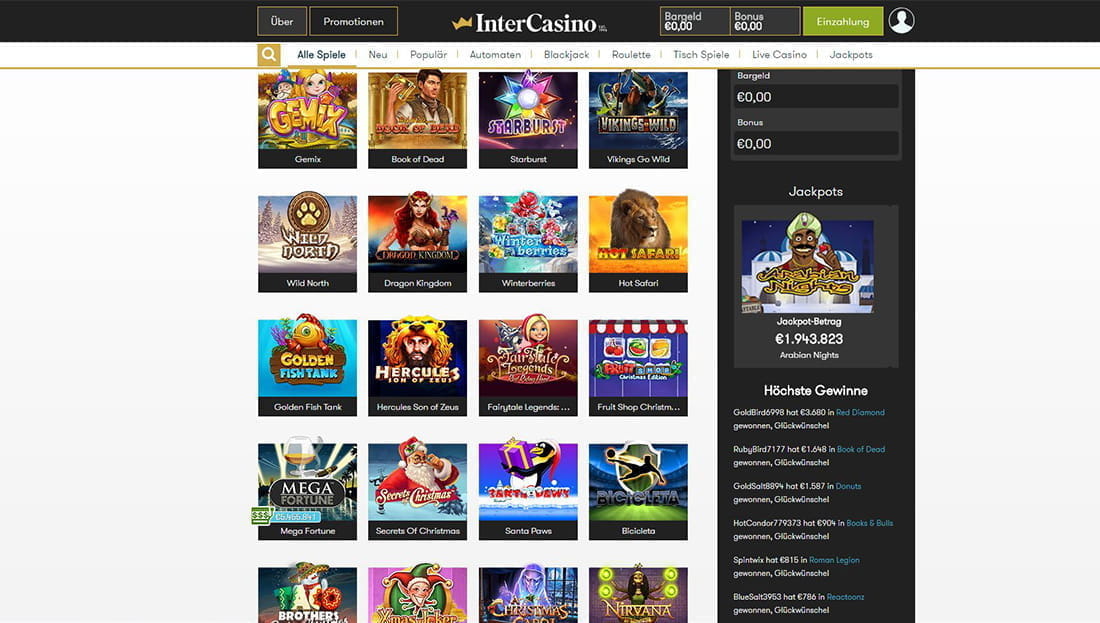Launch the Golden Fish Tank game
Image resolution: width=1100 pixels, height=623 pixels.
point(307,366)
